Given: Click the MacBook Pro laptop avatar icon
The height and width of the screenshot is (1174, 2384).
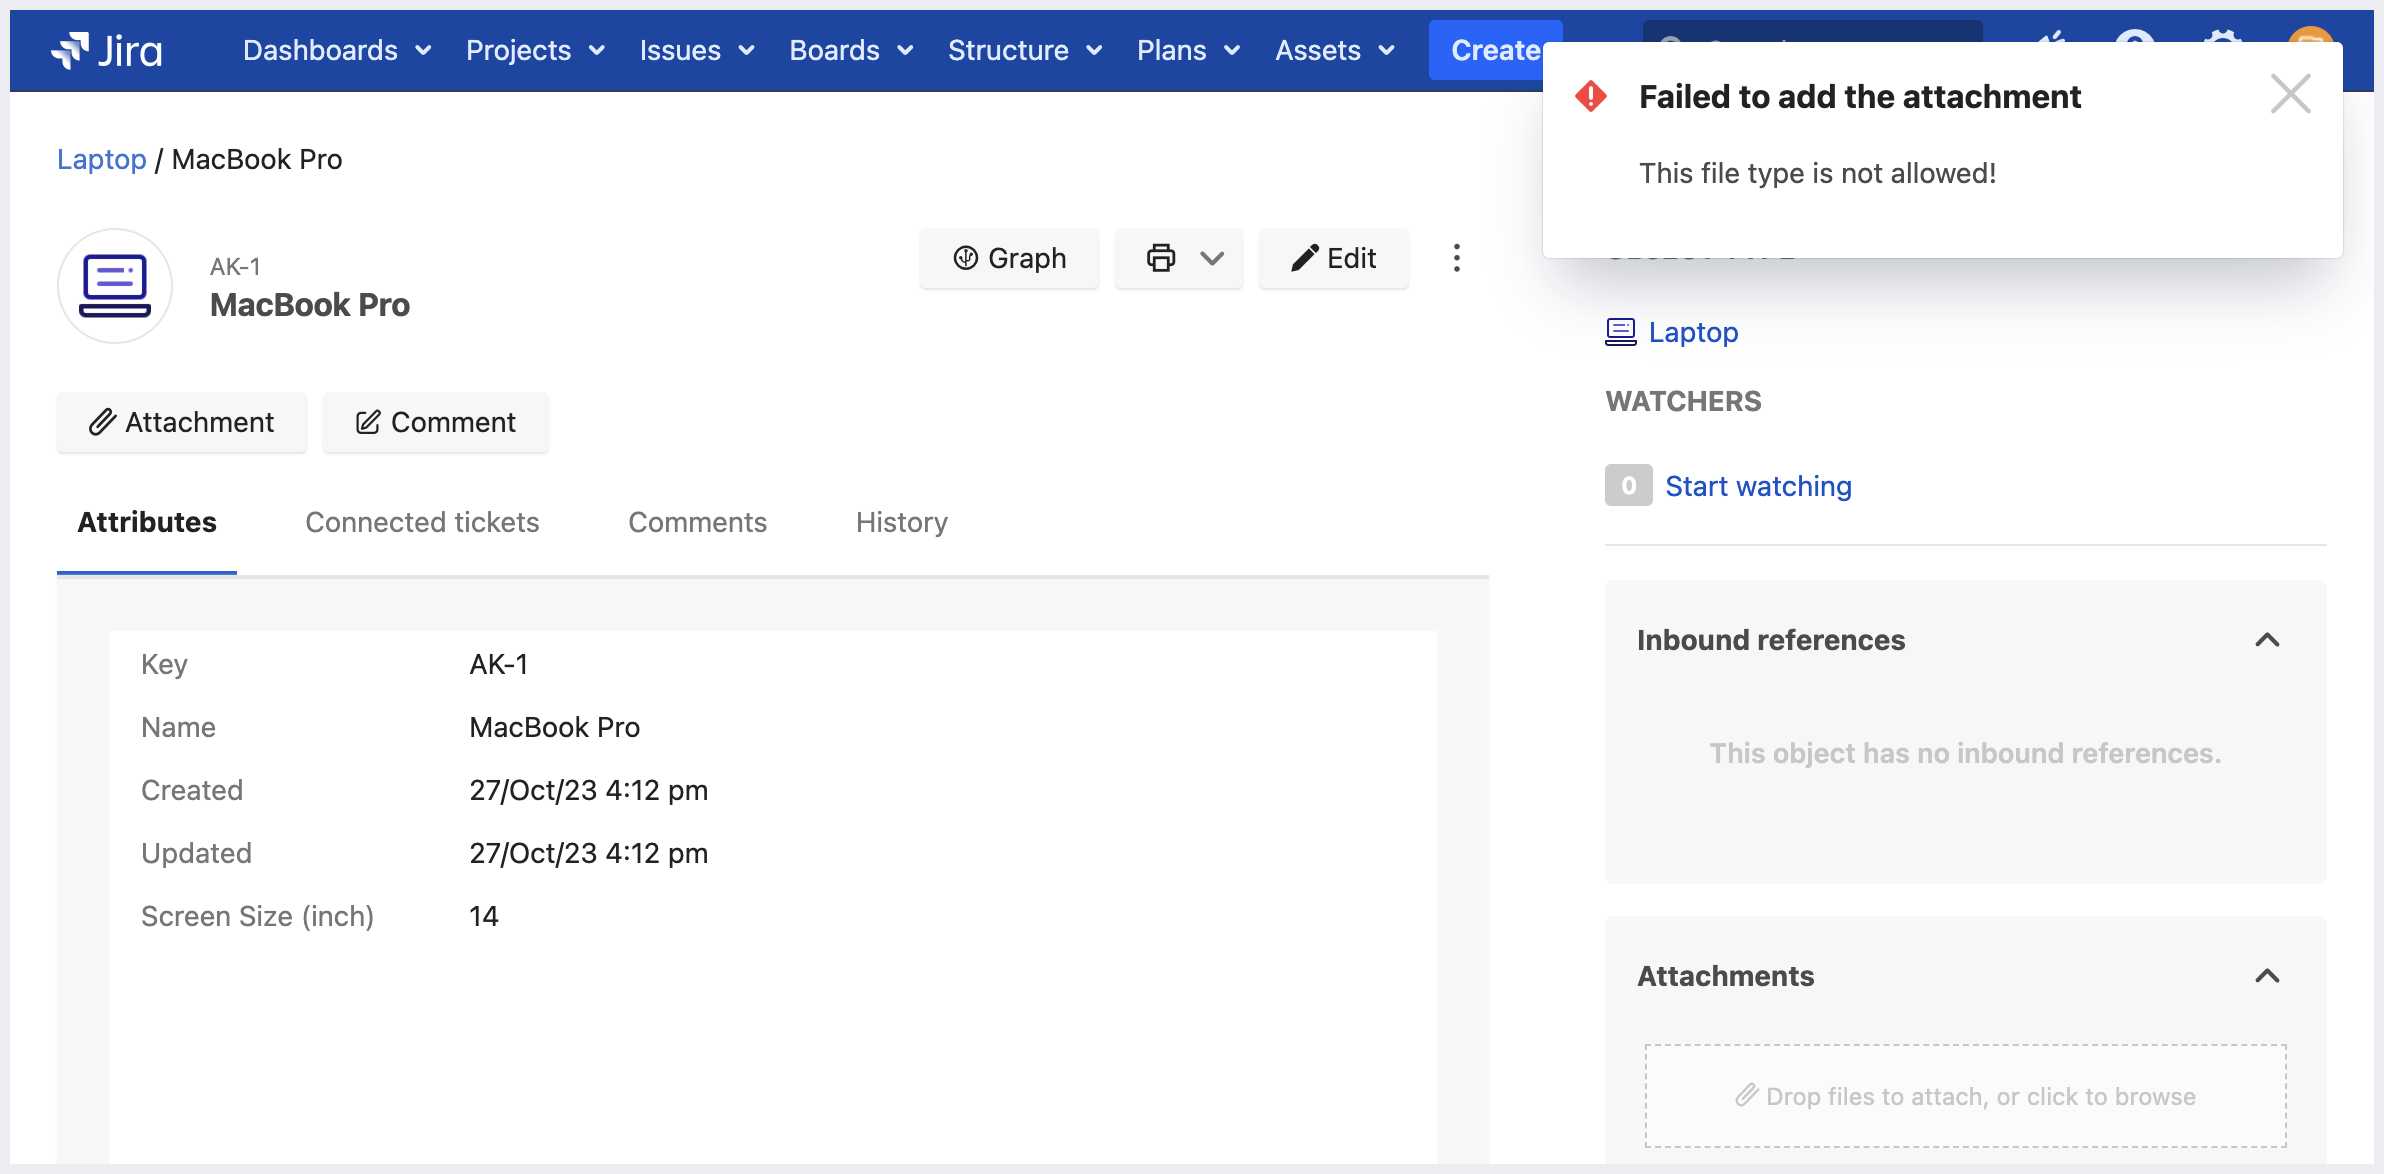Looking at the screenshot, I should tap(115, 286).
